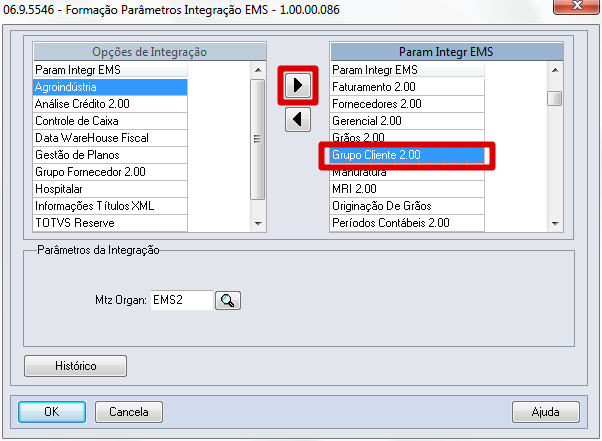Select MRI 2.00 in right list

(x=407, y=189)
